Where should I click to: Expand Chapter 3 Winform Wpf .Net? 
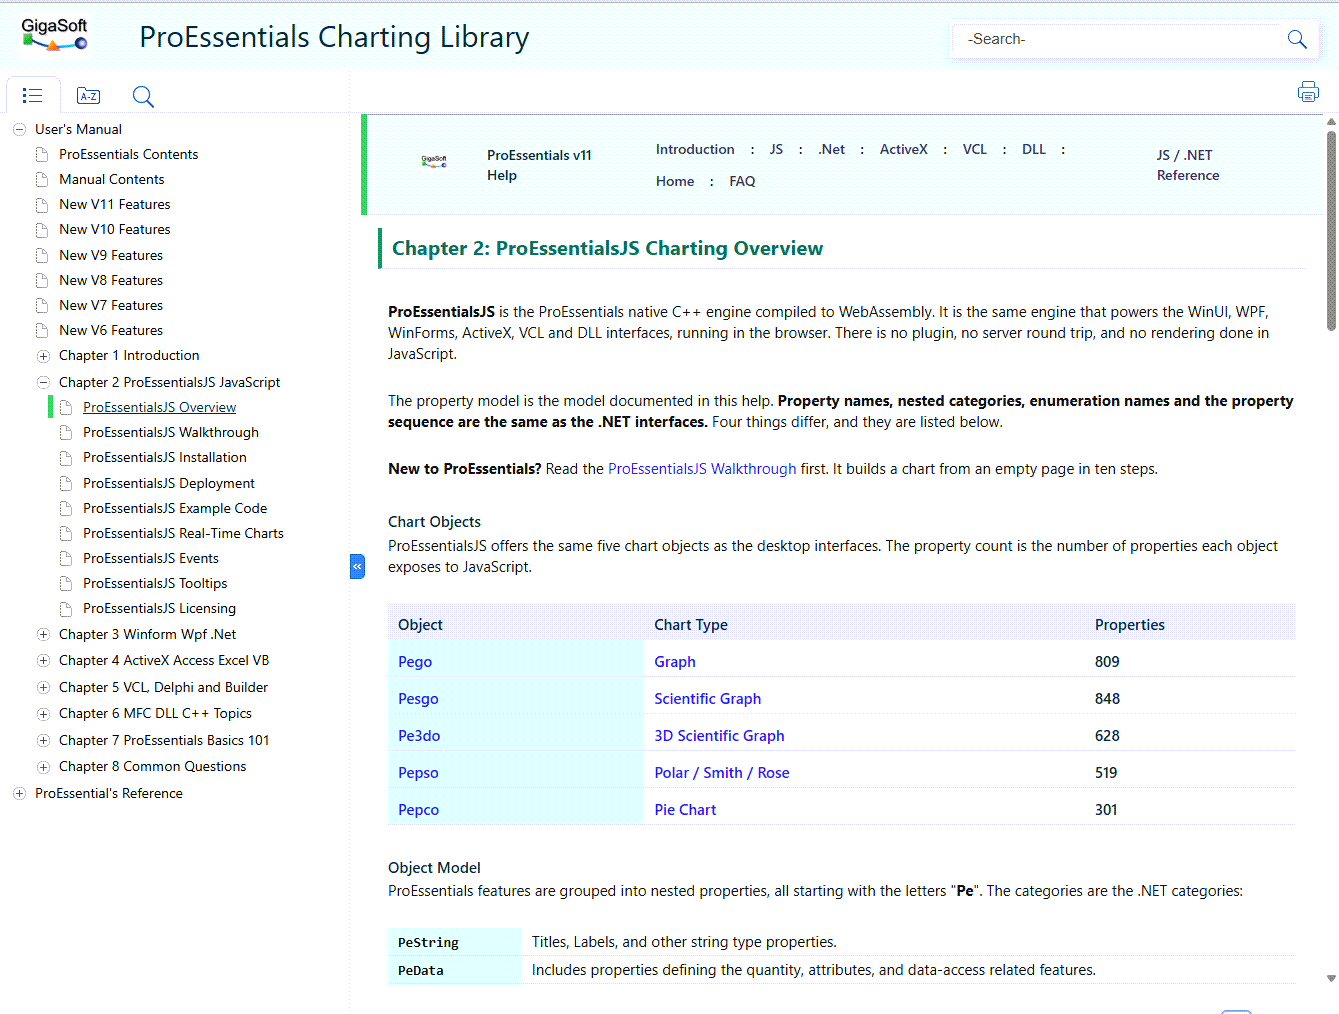pyautogui.click(x=43, y=634)
